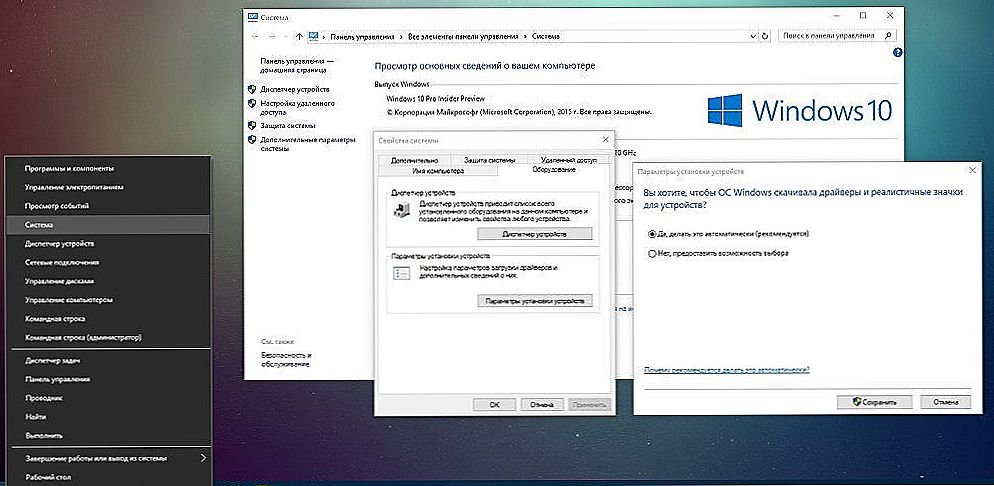This screenshot has width=994, height=486.
Task: Open 'Дополнительные параметры системы' sidebar link
Action: [307, 144]
